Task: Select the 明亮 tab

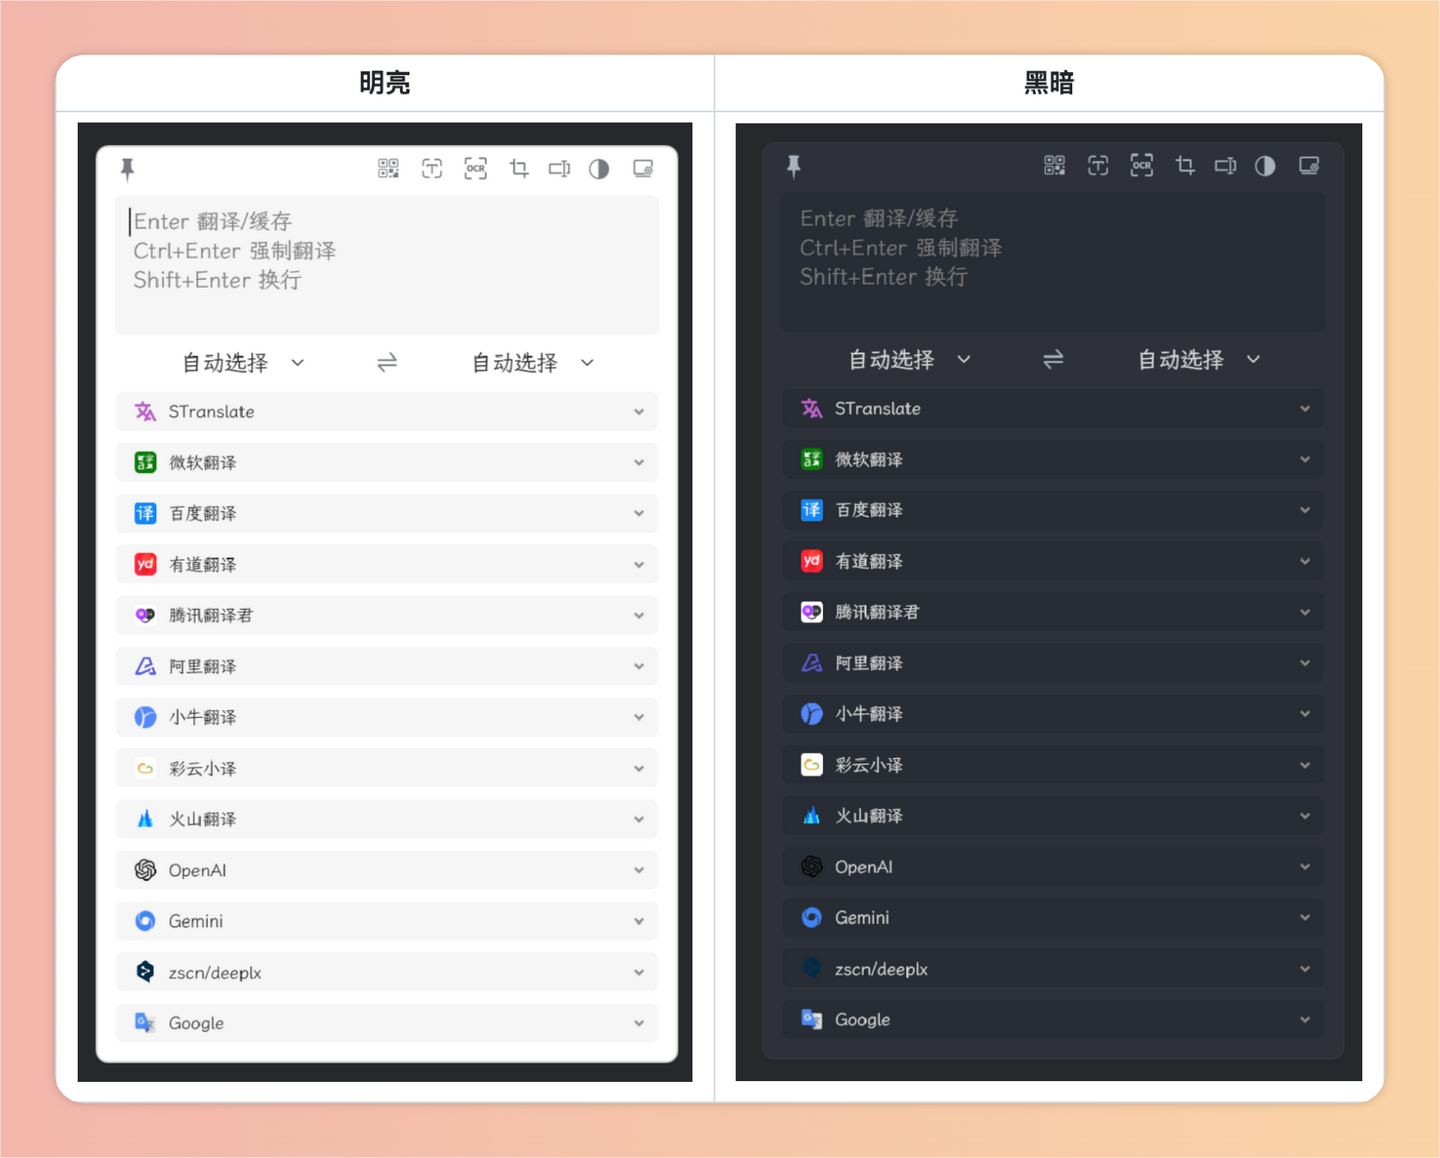Action: [x=385, y=83]
